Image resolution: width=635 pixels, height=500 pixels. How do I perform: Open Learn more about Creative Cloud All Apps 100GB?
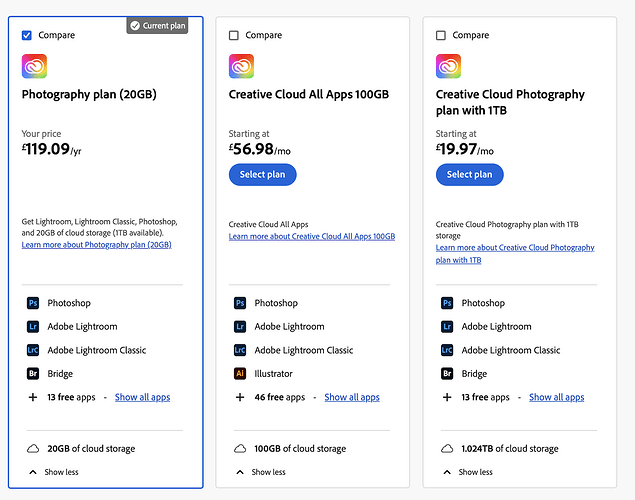[x=311, y=237]
